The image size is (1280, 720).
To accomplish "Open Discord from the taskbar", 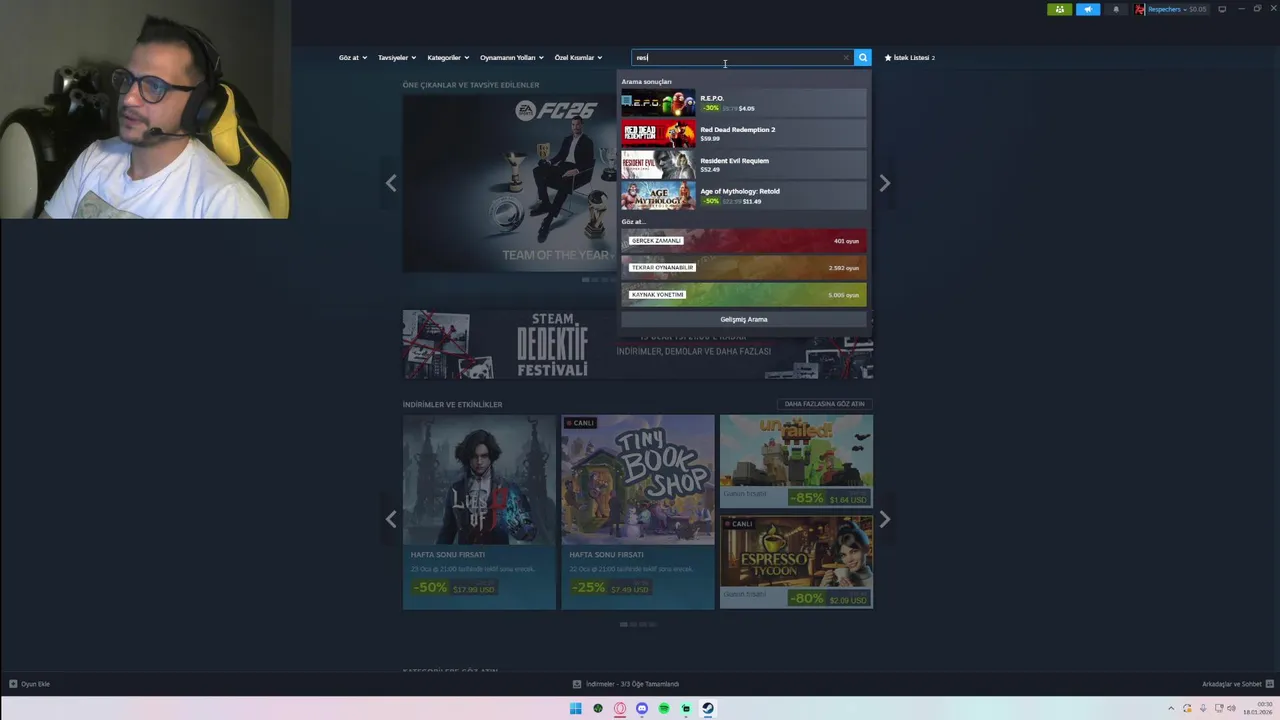I will coord(642,709).
